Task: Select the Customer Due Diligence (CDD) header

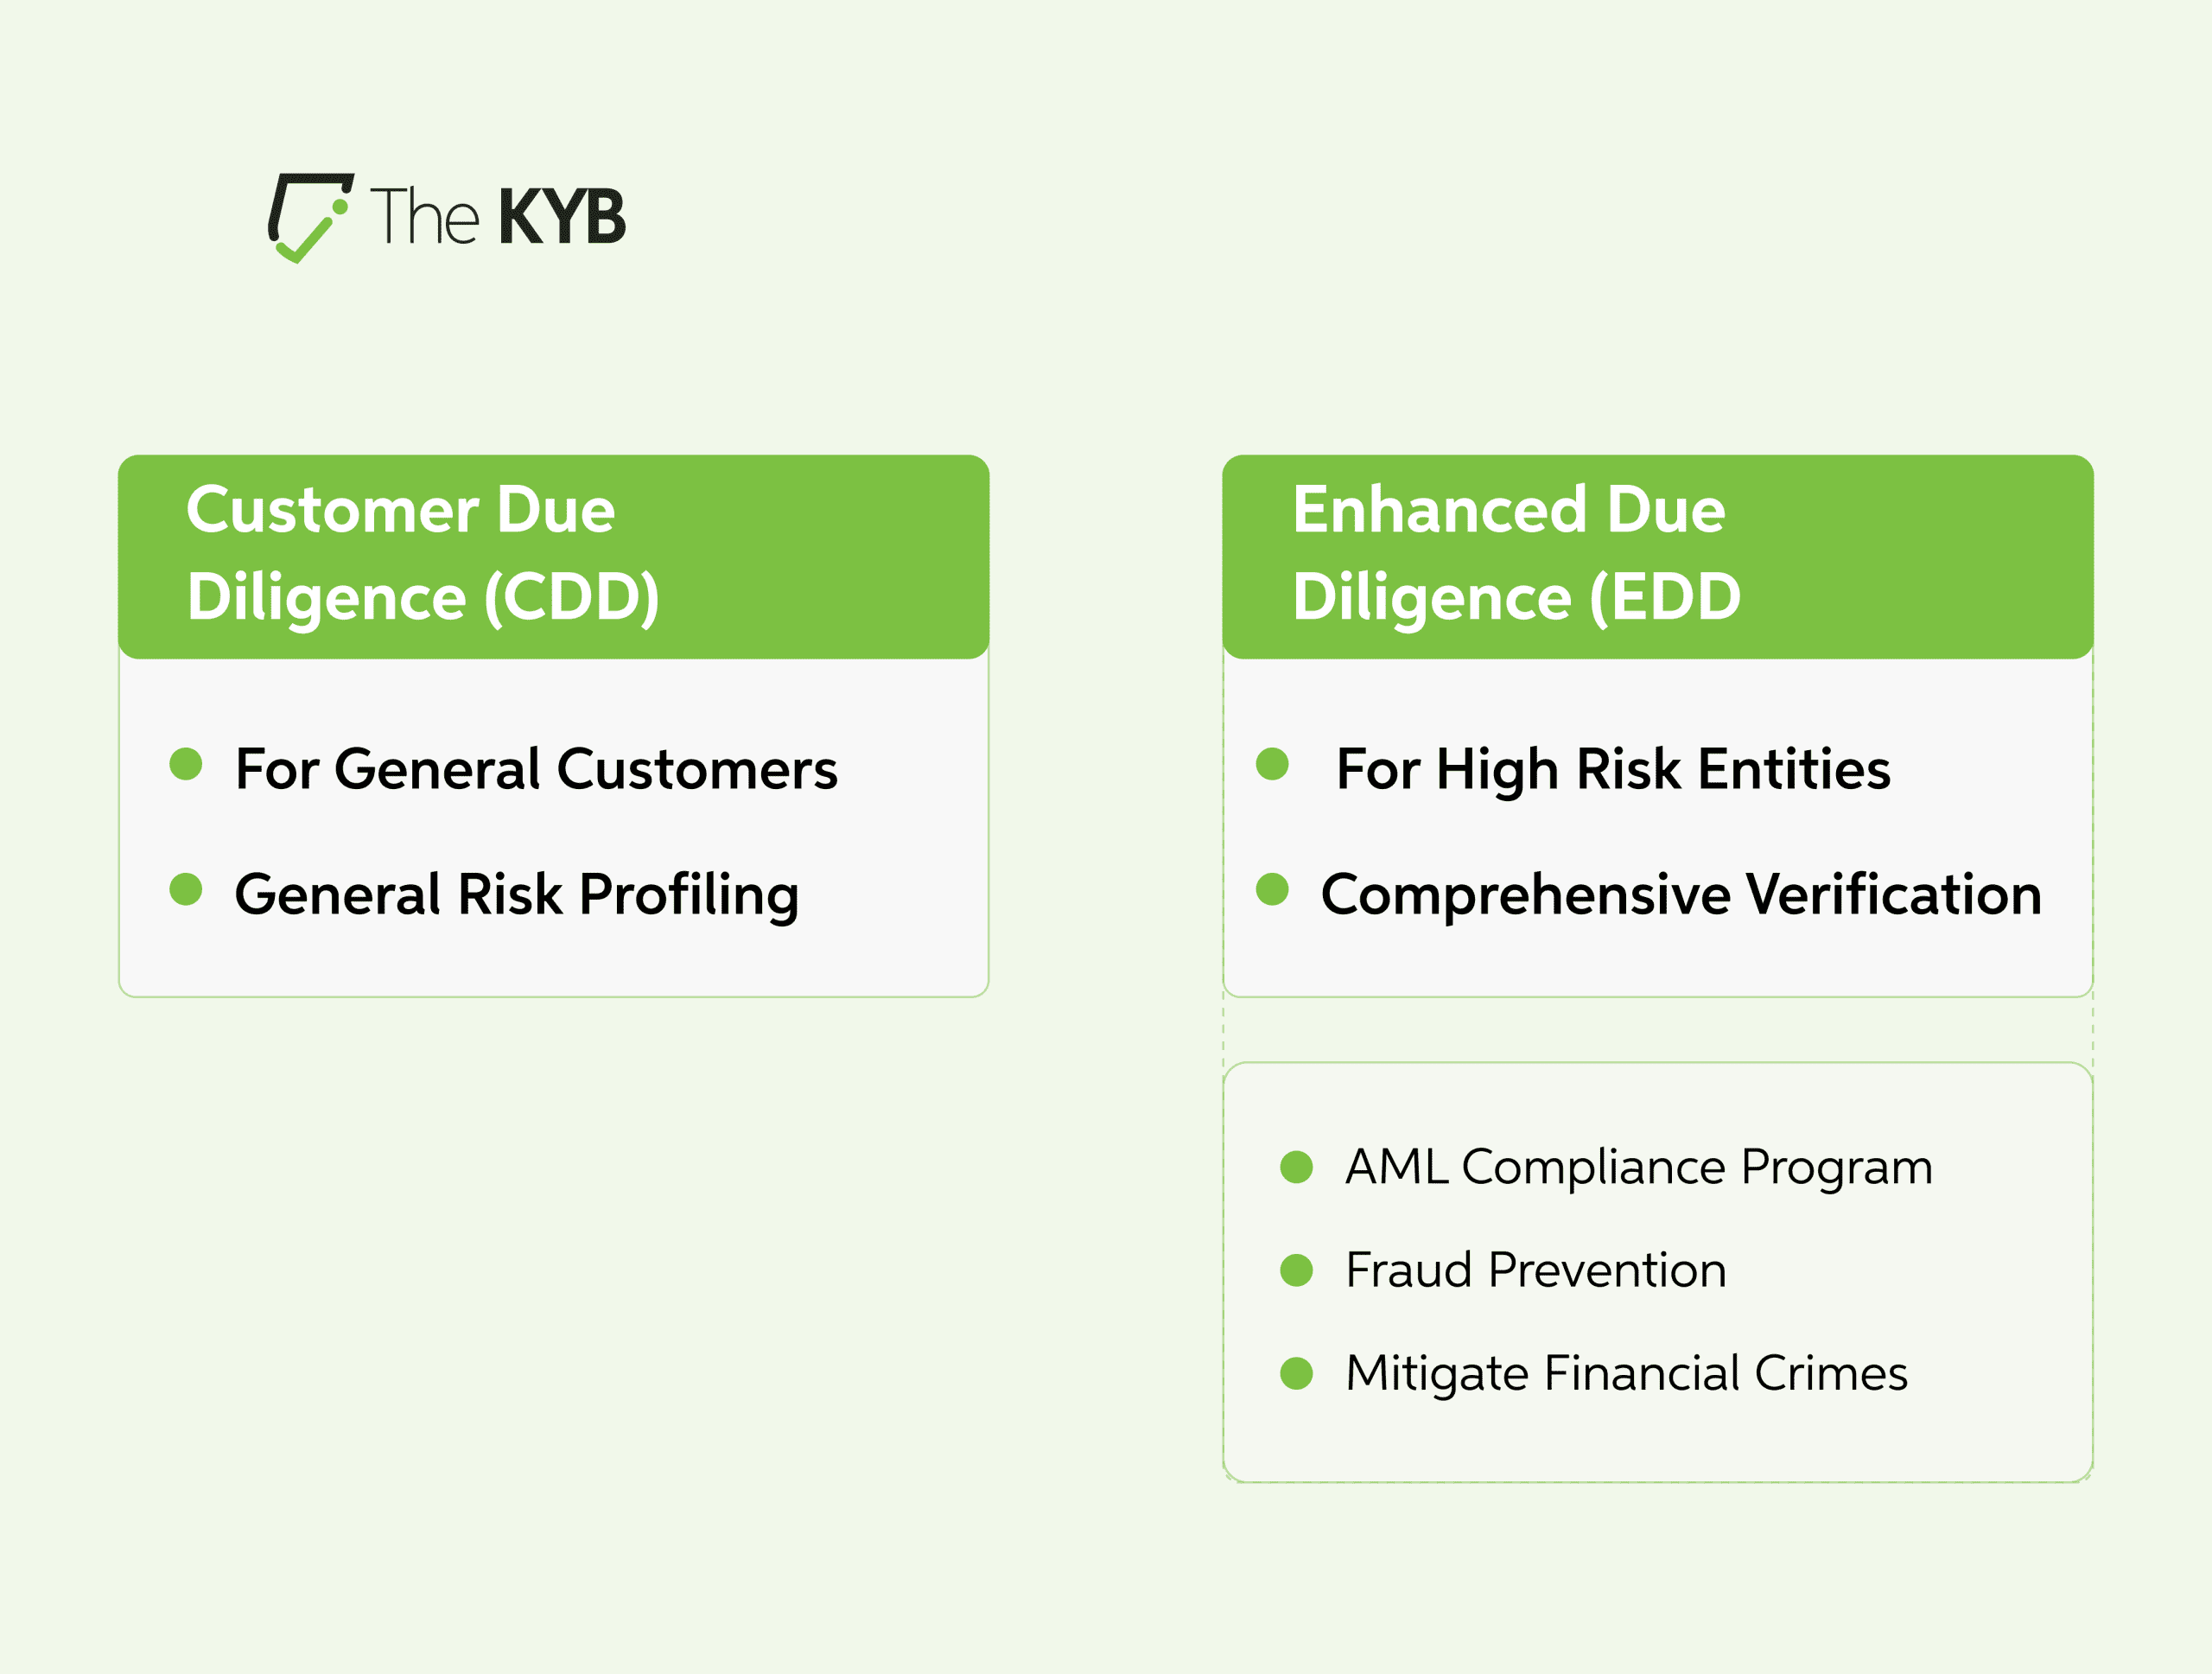Action: 554,557
